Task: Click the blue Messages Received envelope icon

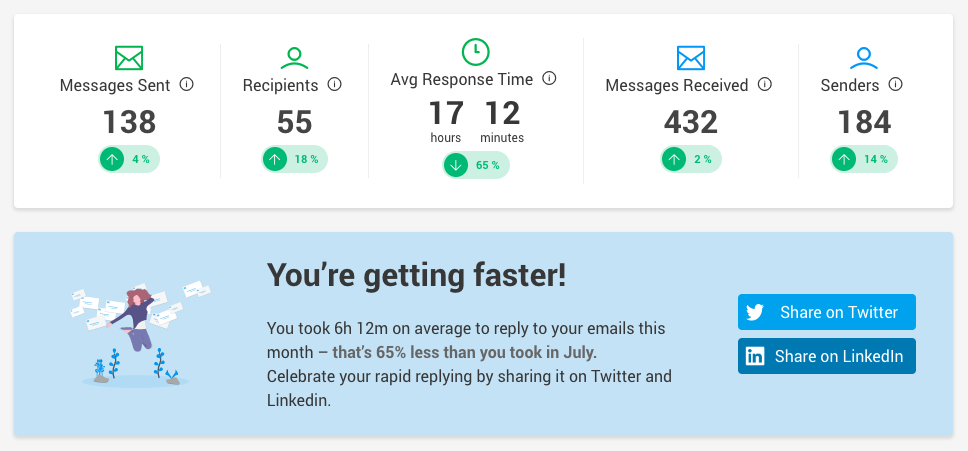Action: 691,58
